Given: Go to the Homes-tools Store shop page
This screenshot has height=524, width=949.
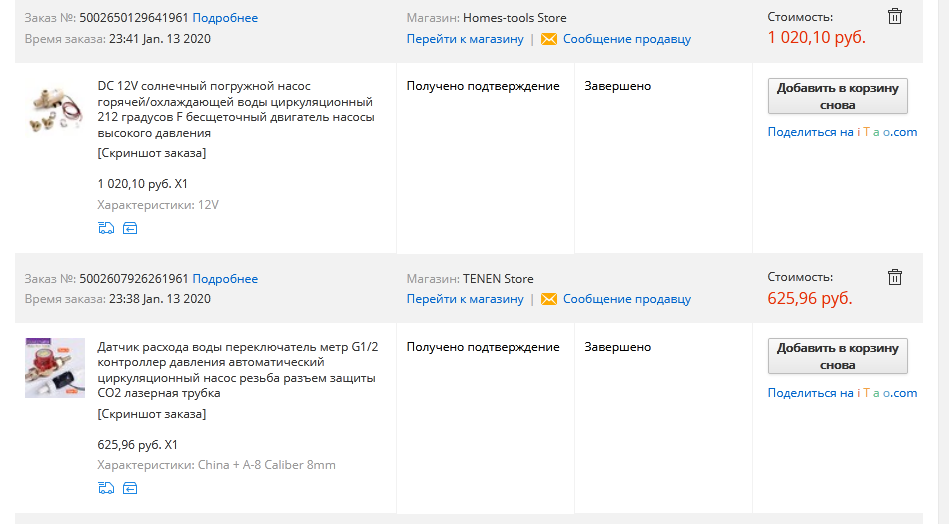Looking at the screenshot, I should [465, 39].
